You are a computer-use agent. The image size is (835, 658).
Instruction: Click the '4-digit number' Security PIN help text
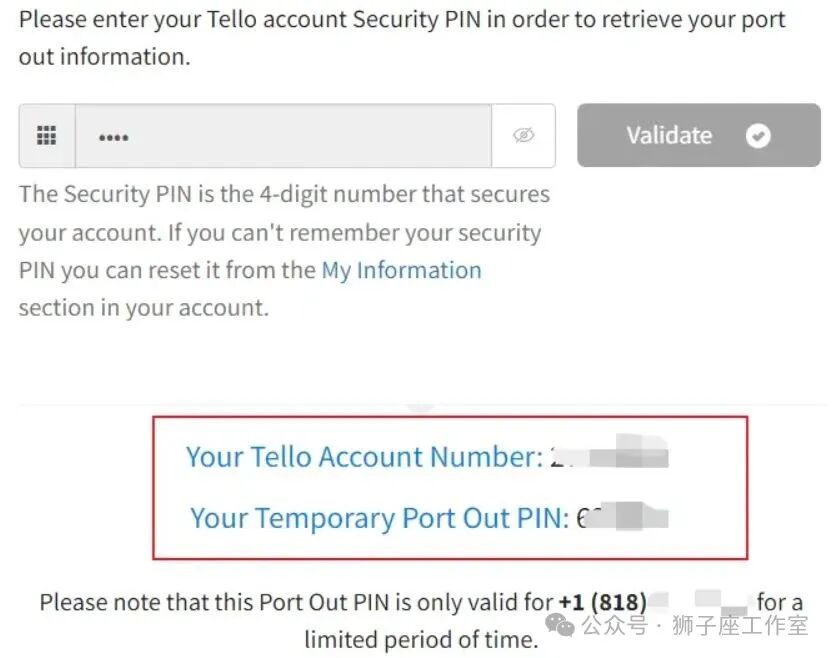pyautogui.click(x=284, y=193)
